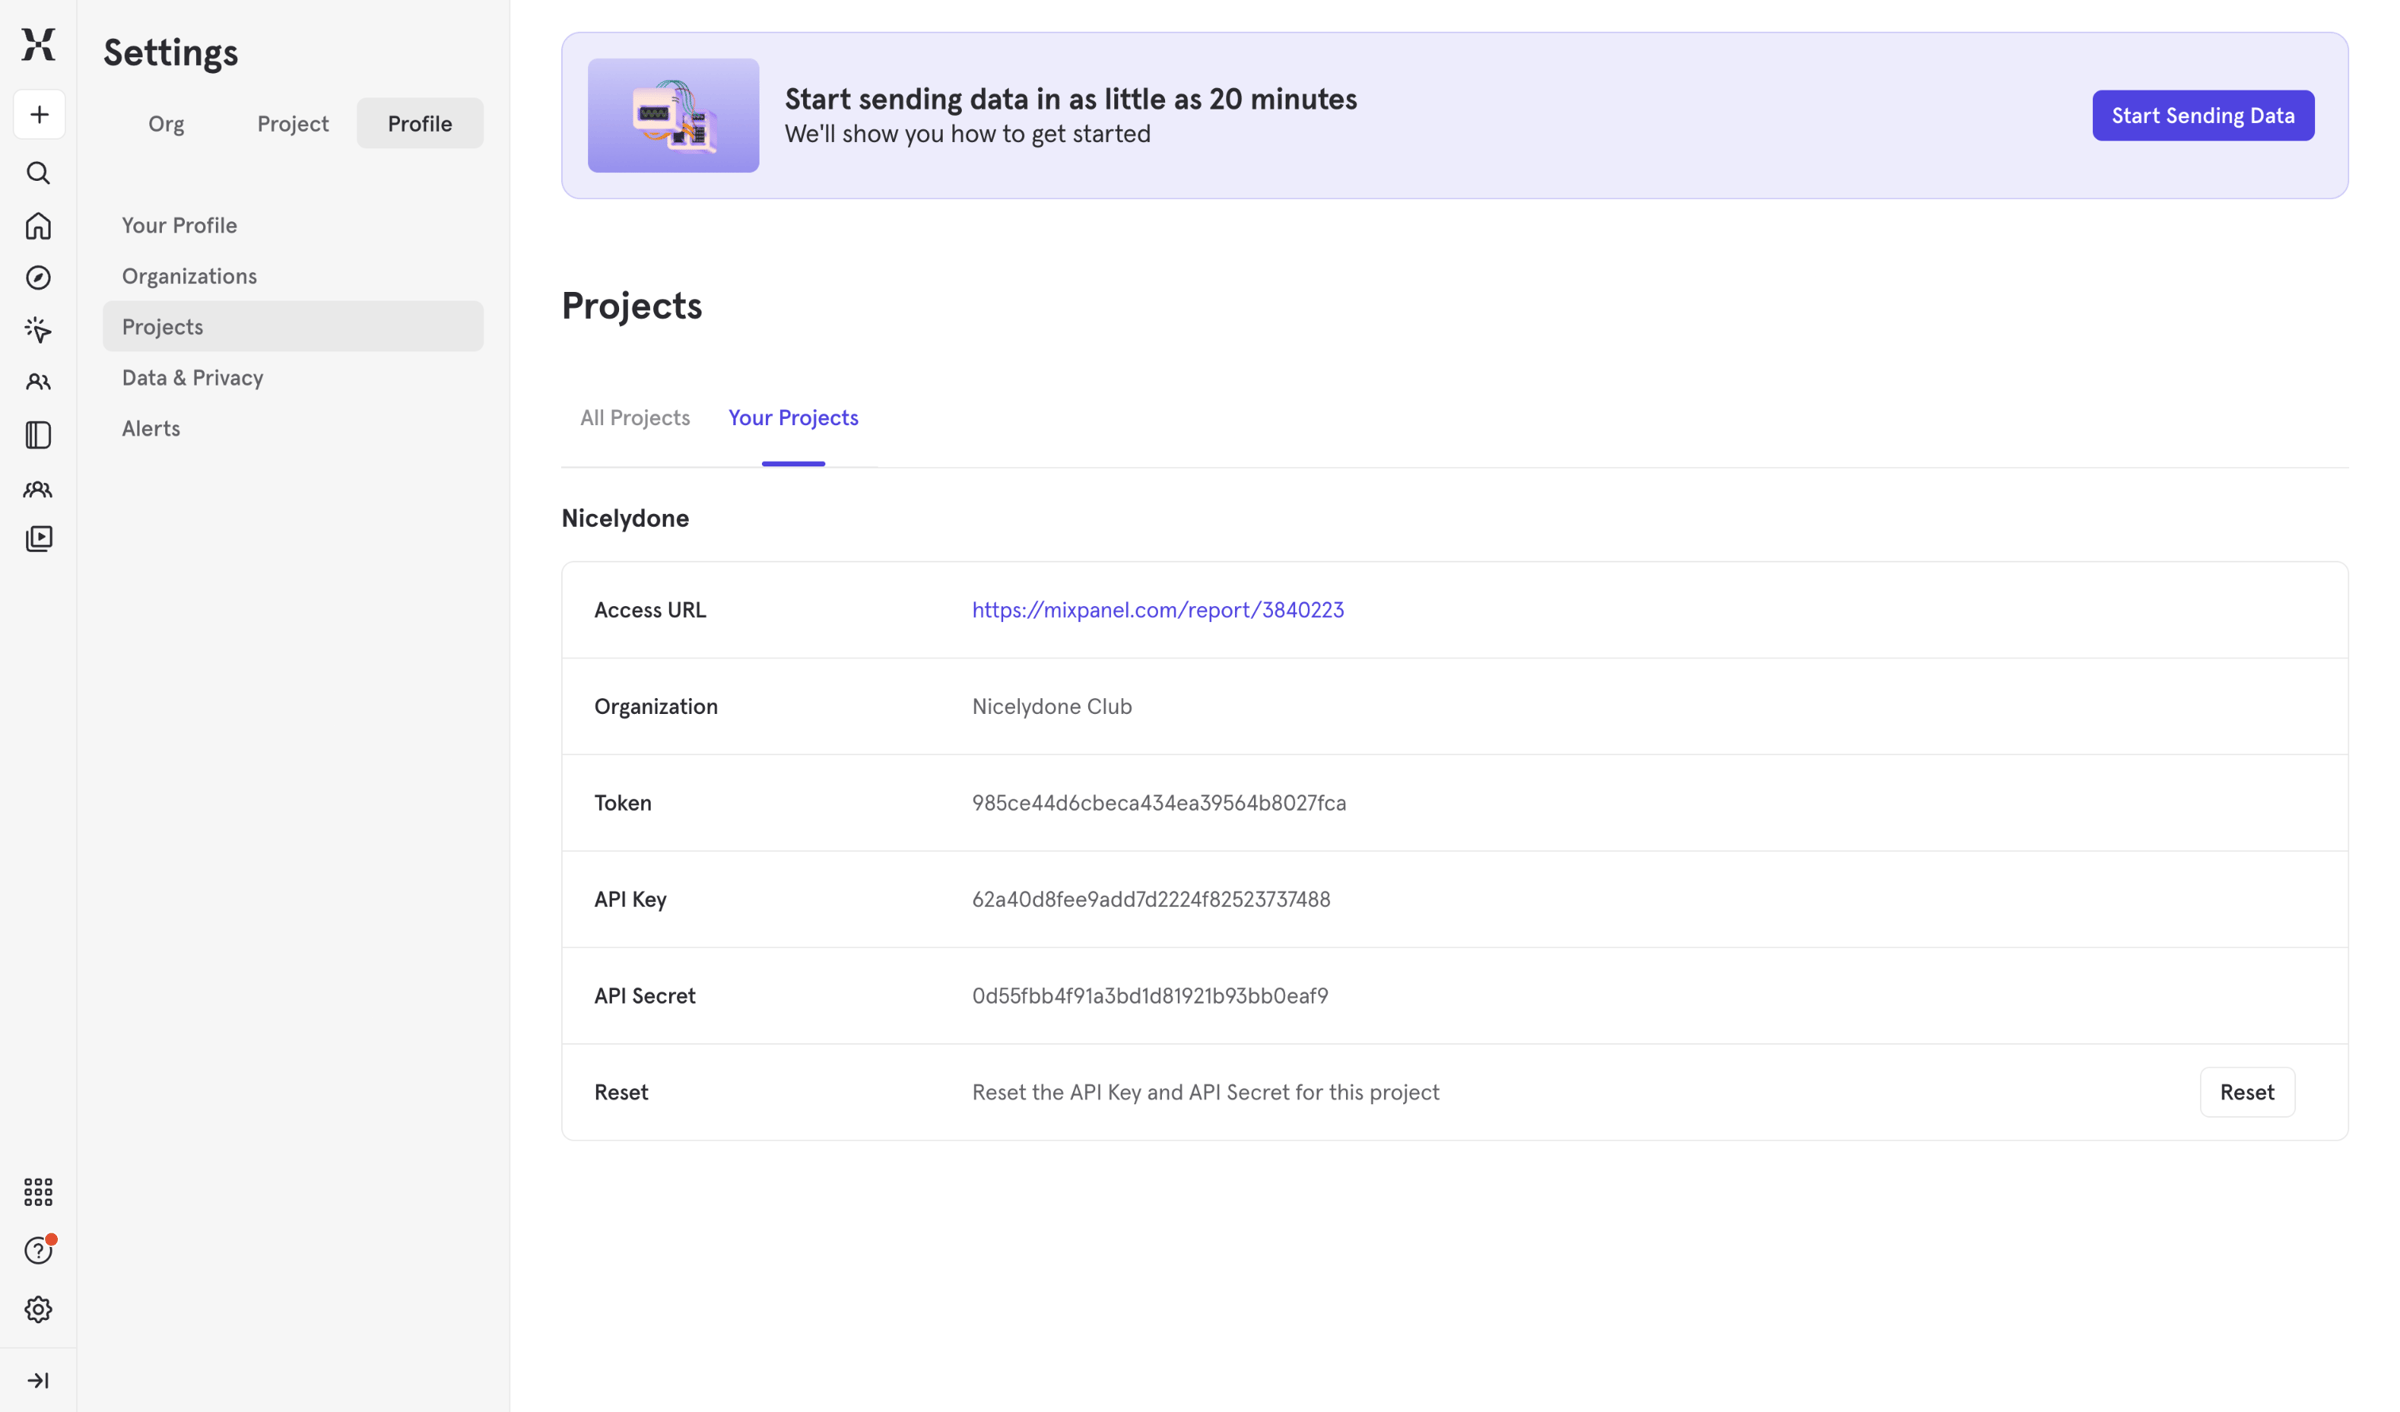The width and height of the screenshot is (2400, 1412).
Task: Click the Start Sending Data button
Action: click(x=2203, y=115)
